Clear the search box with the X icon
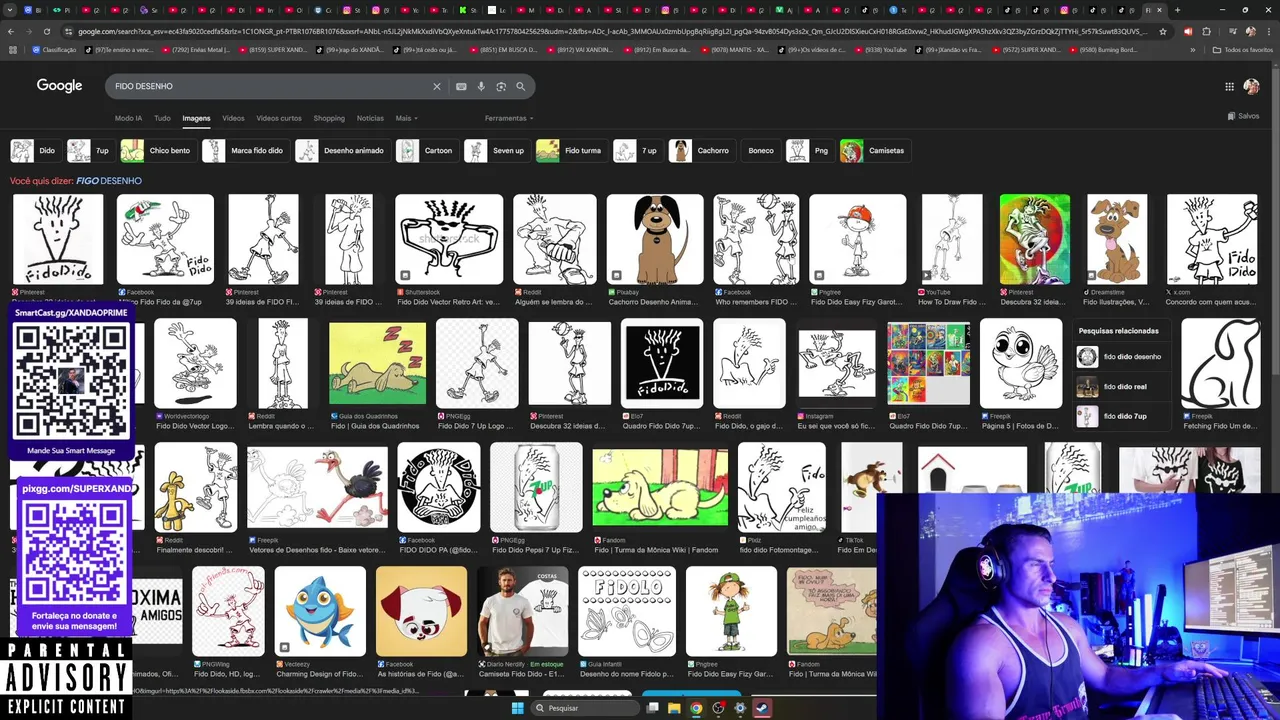The width and height of the screenshot is (1280, 720). 436,87
